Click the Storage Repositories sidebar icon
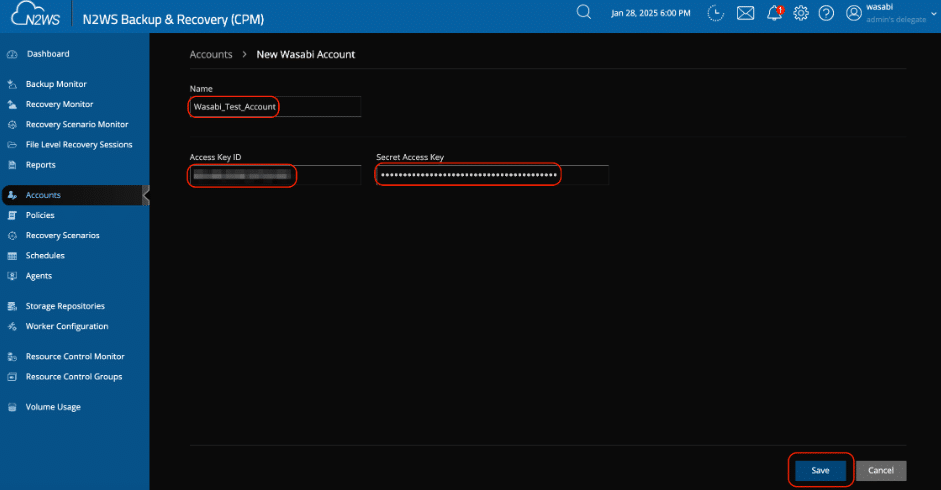Image resolution: width=941 pixels, height=490 pixels. point(12,306)
